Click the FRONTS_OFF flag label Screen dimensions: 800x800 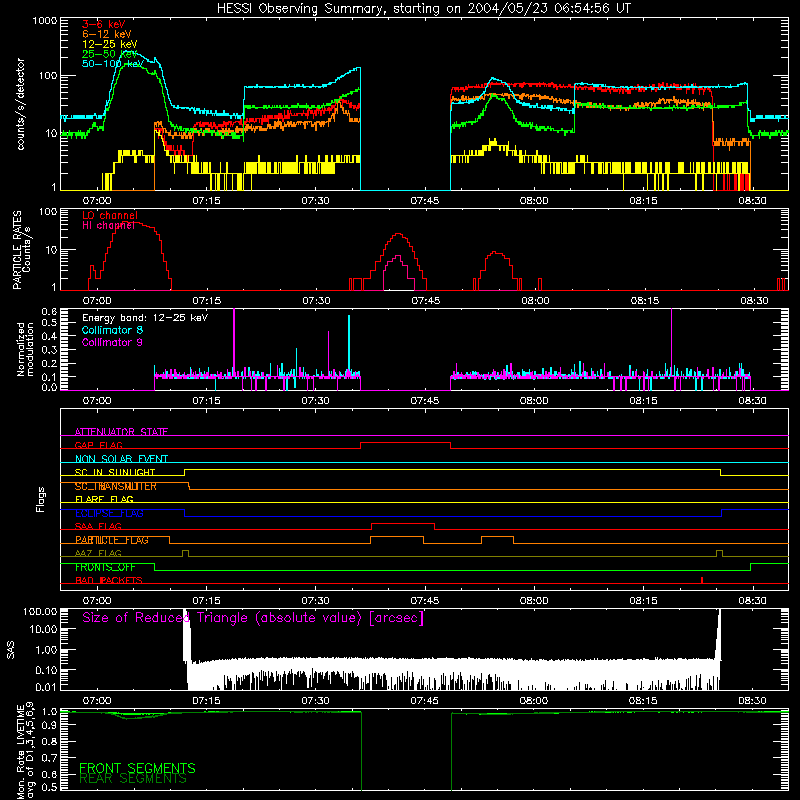coord(105,567)
